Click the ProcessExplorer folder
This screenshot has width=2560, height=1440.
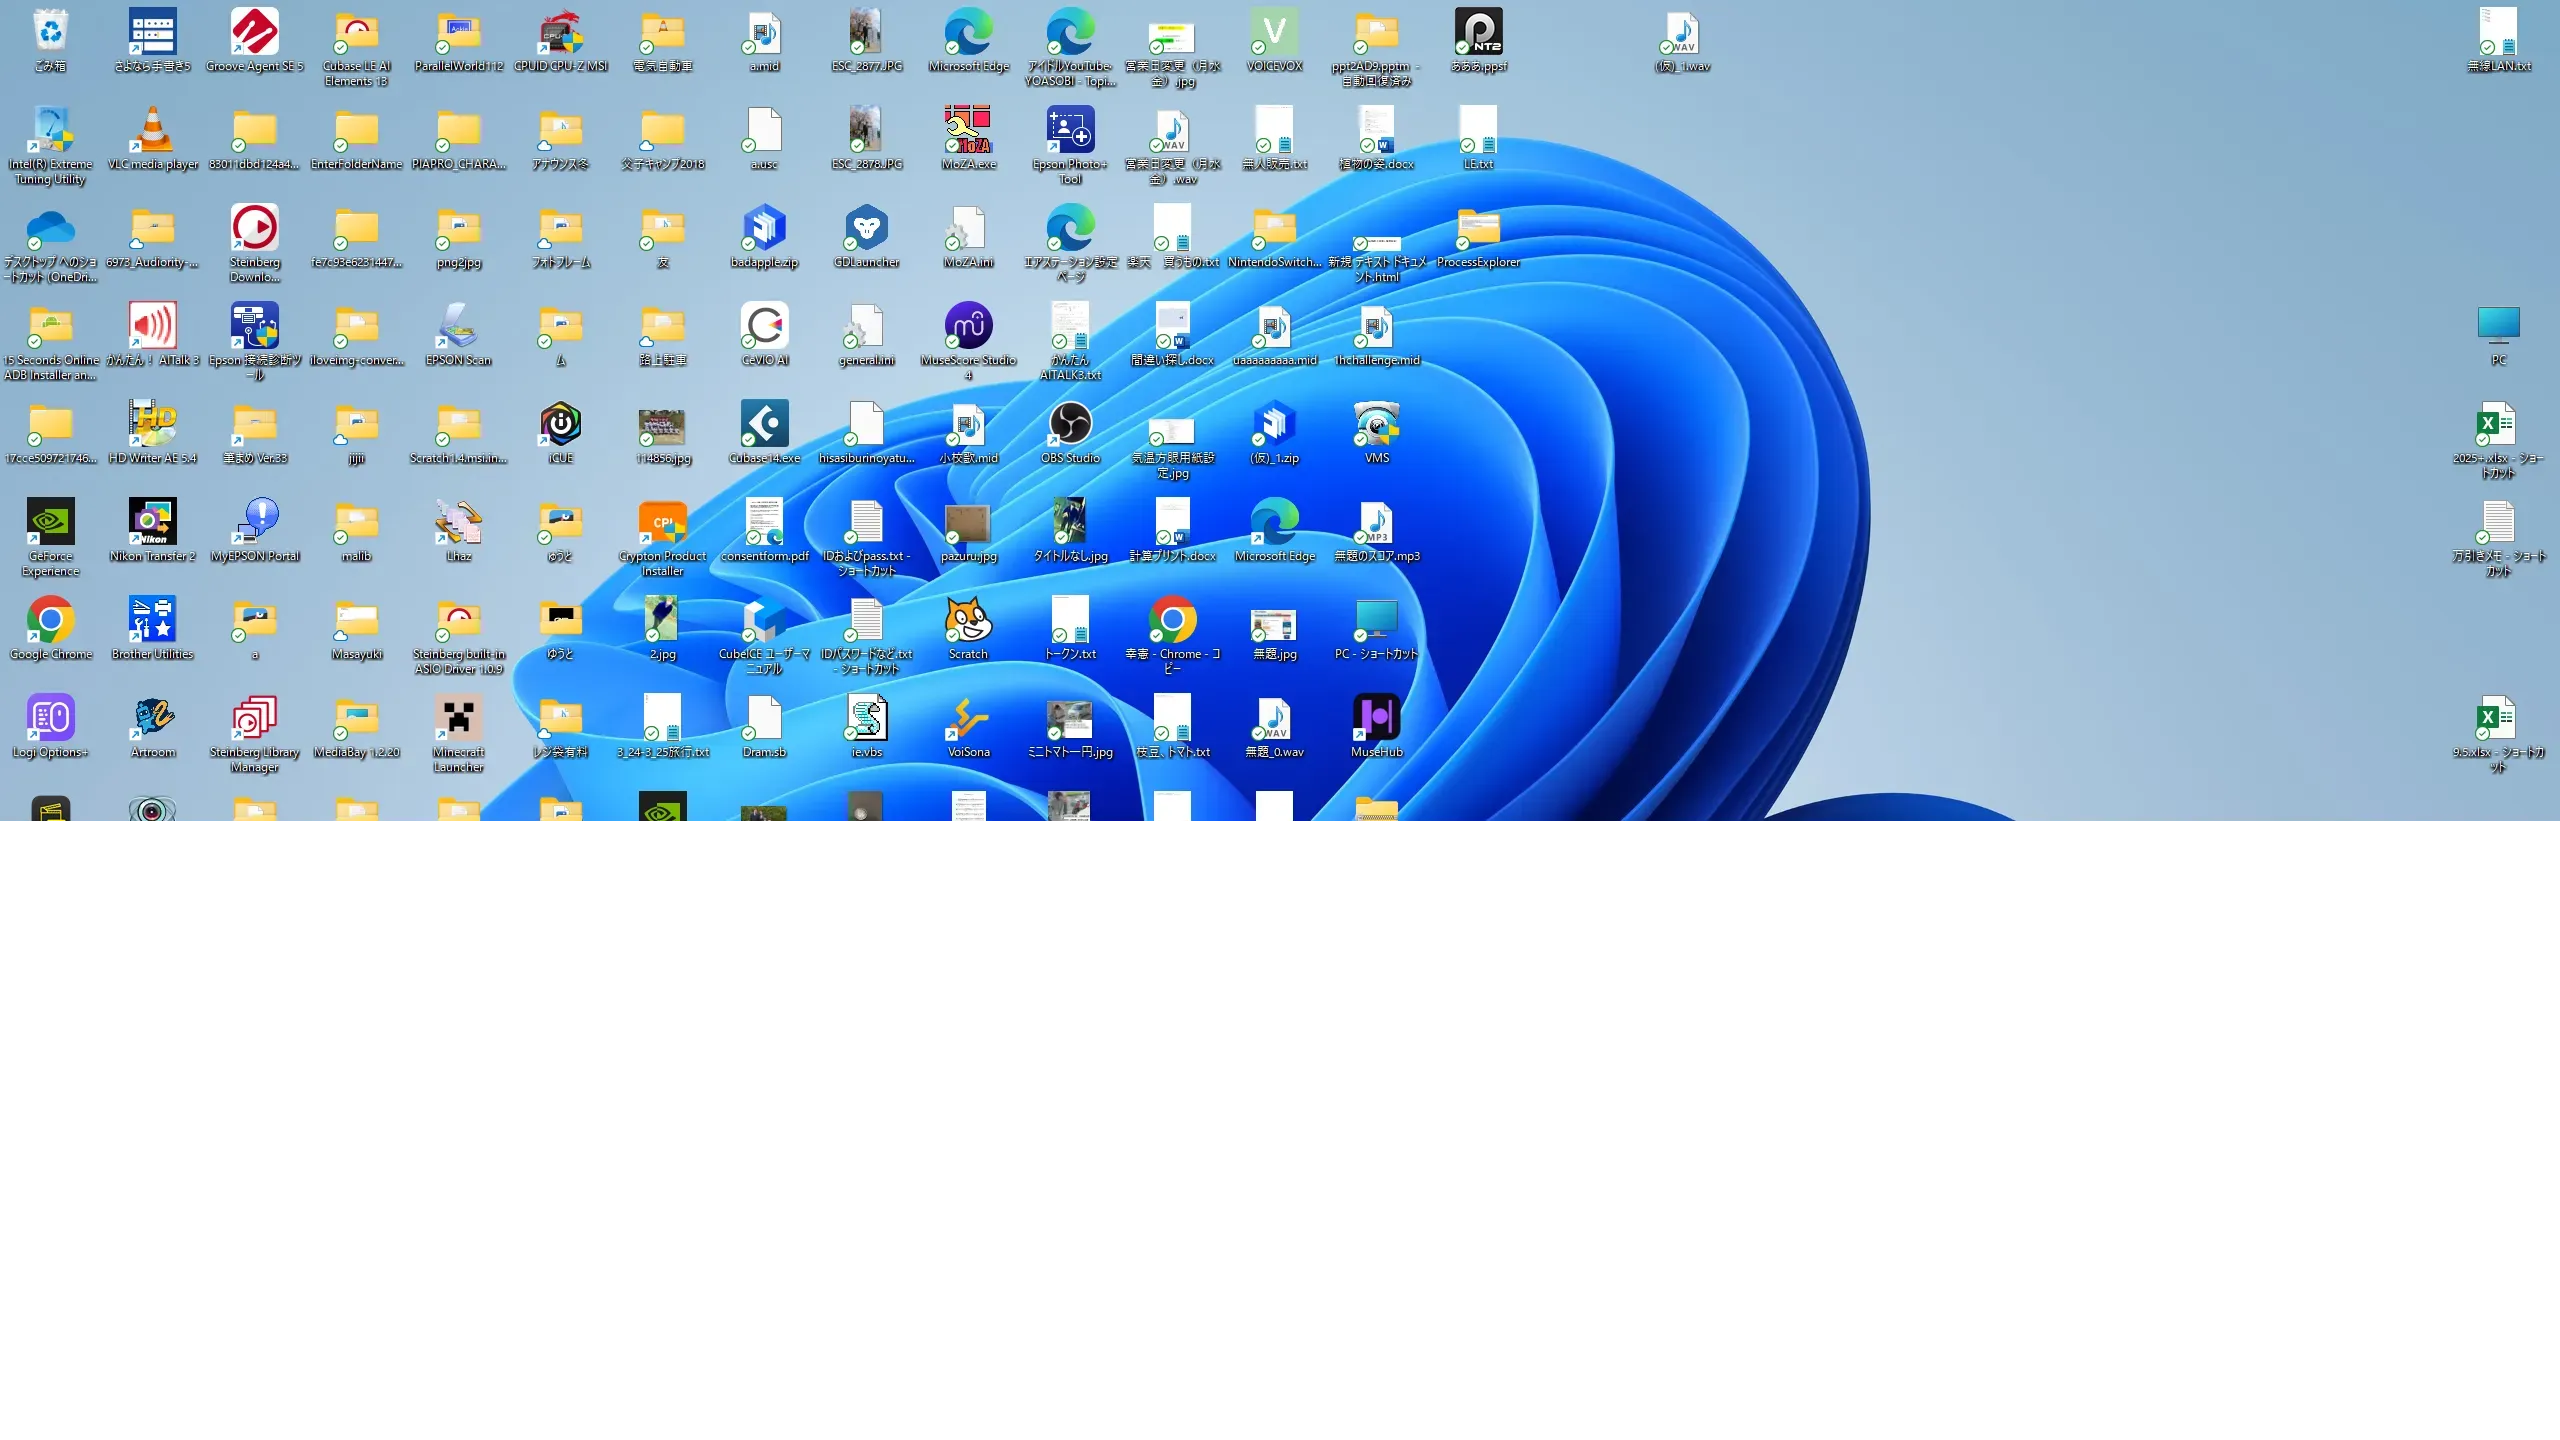(x=1478, y=228)
